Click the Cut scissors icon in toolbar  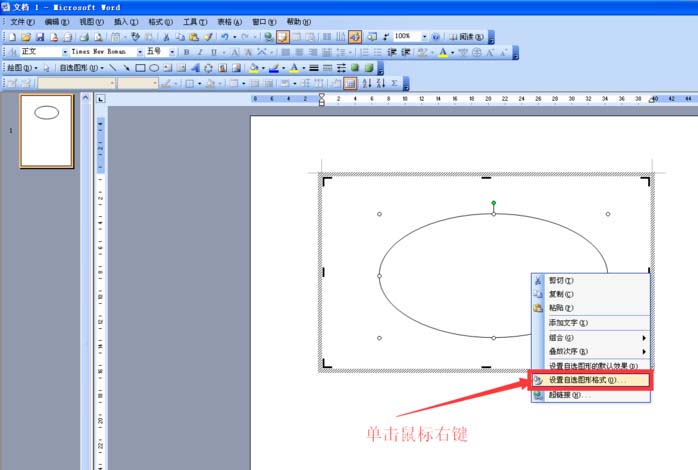tap(166, 37)
